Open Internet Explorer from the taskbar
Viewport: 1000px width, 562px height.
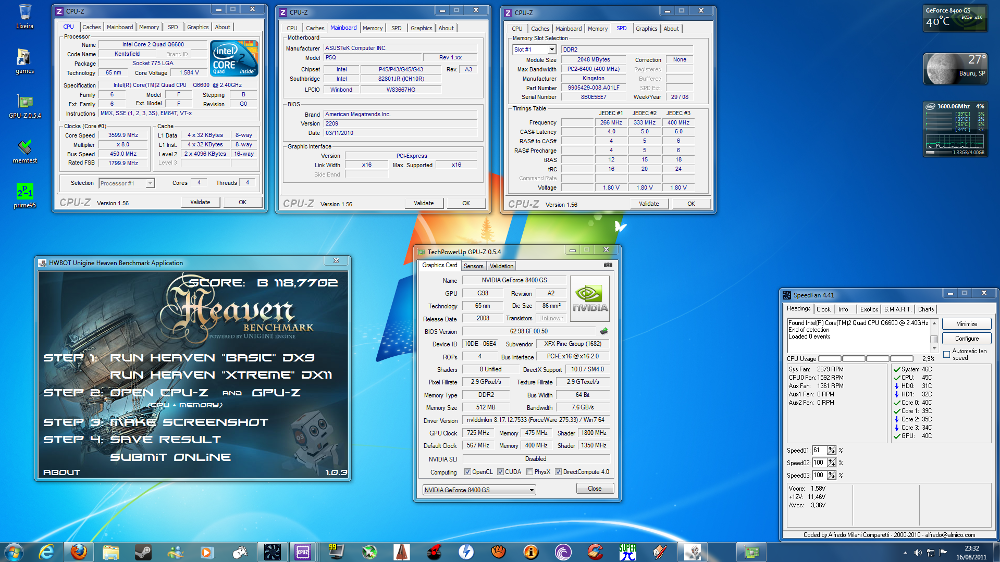pyautogui.click(x=46, y=552)
